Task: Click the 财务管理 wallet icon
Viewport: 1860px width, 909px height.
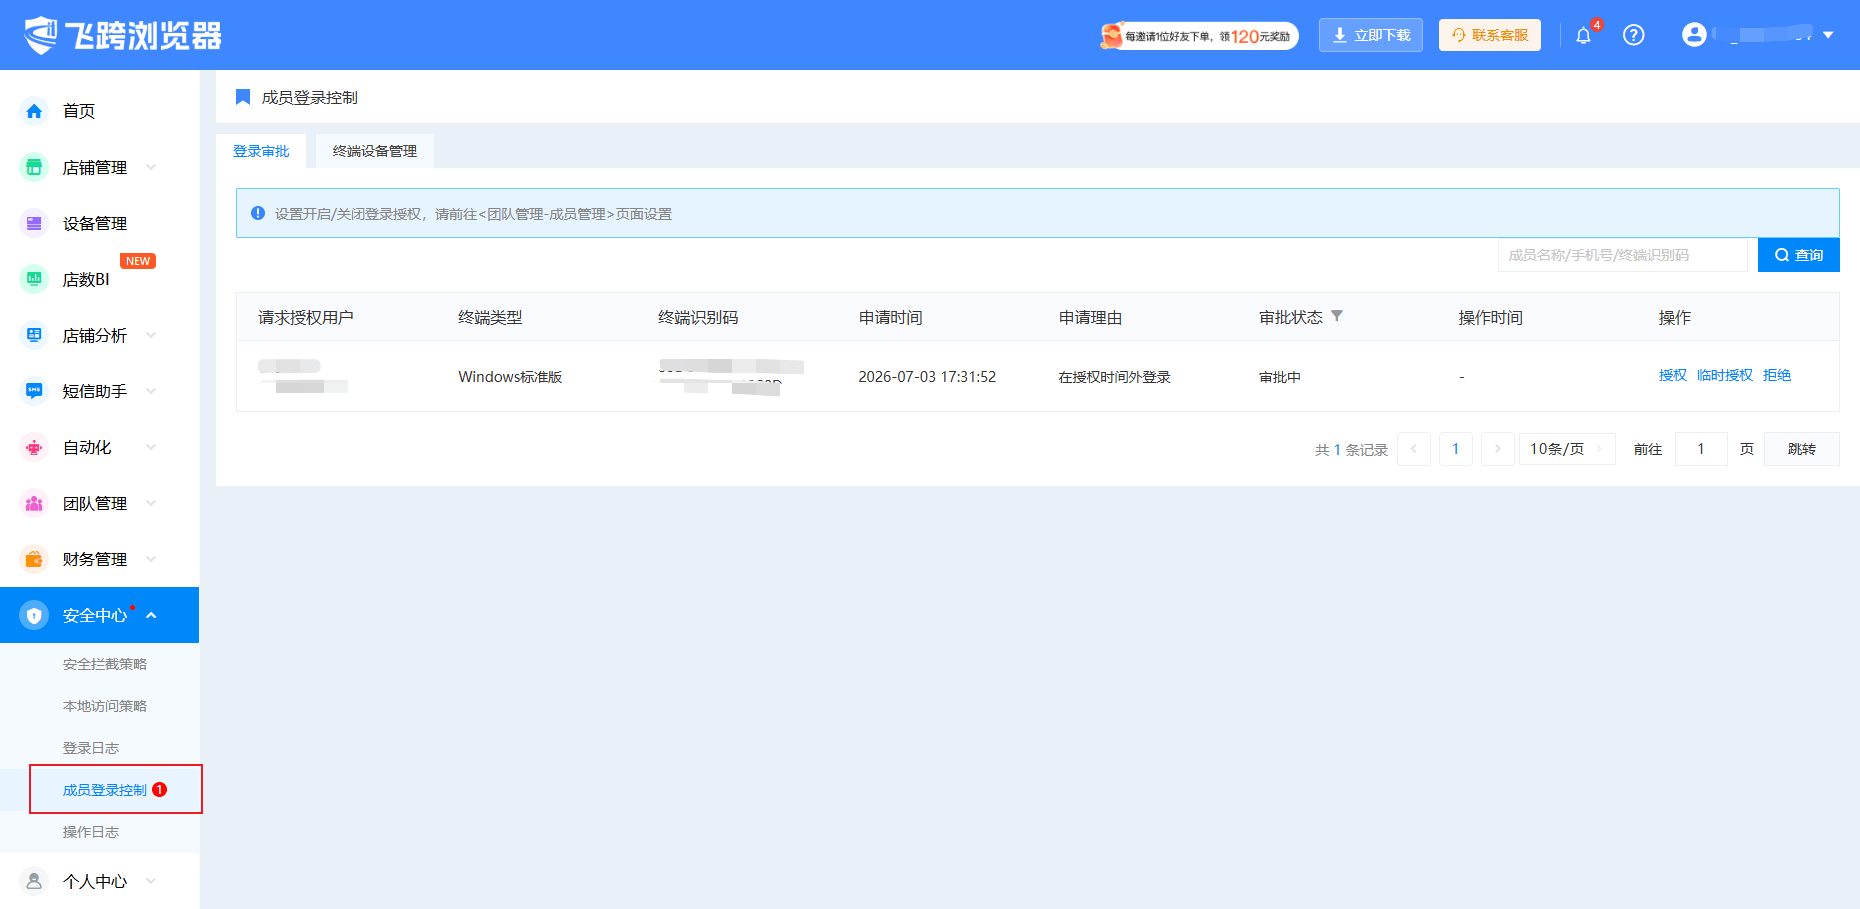Action: coord(34,559)
